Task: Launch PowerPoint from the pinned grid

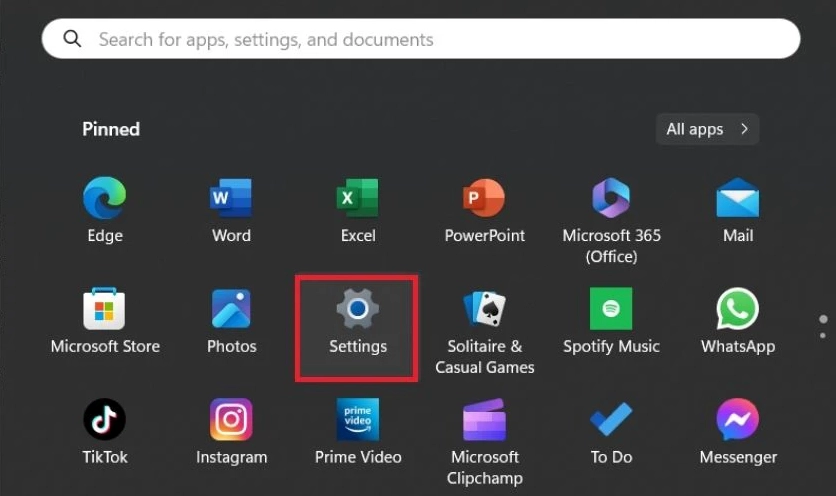Action: [484, 199]
